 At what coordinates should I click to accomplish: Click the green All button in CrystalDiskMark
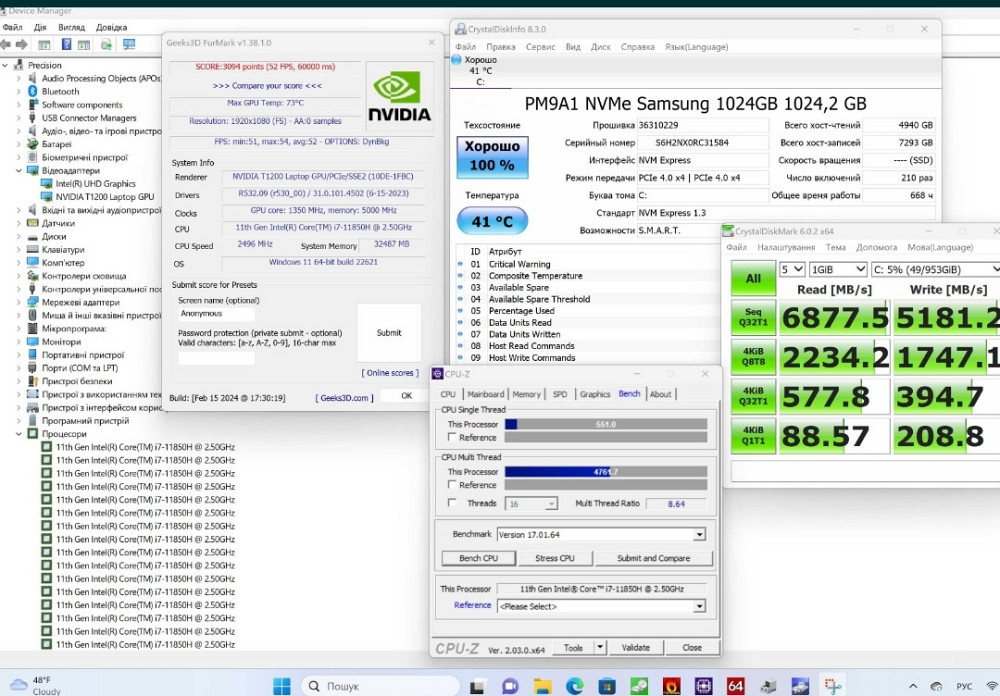pos(752,279)
